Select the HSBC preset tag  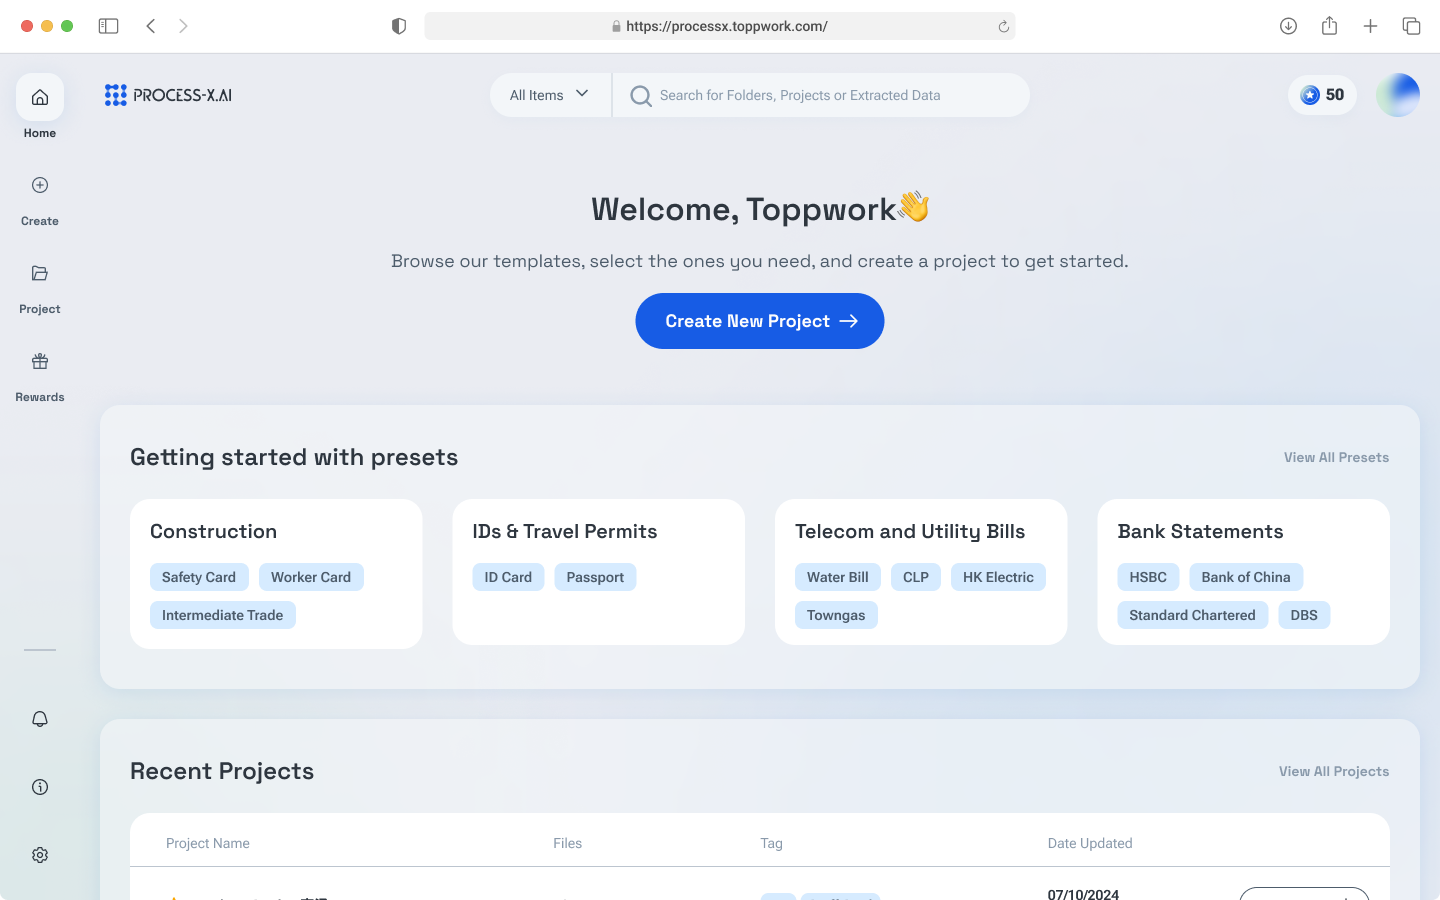click(x=1148, y=577)
